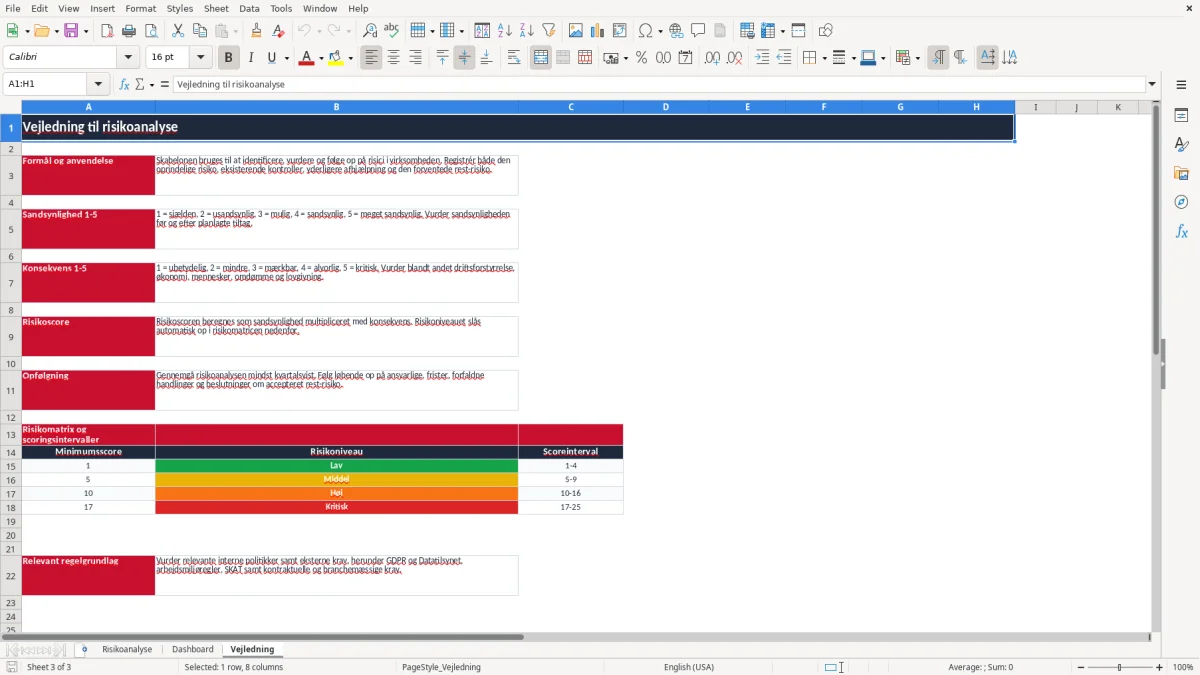This screenshot has width=1200, height=675.
Task: Click PageStyle_Vejledning in the status bar
Action: [x=441, y=667]
